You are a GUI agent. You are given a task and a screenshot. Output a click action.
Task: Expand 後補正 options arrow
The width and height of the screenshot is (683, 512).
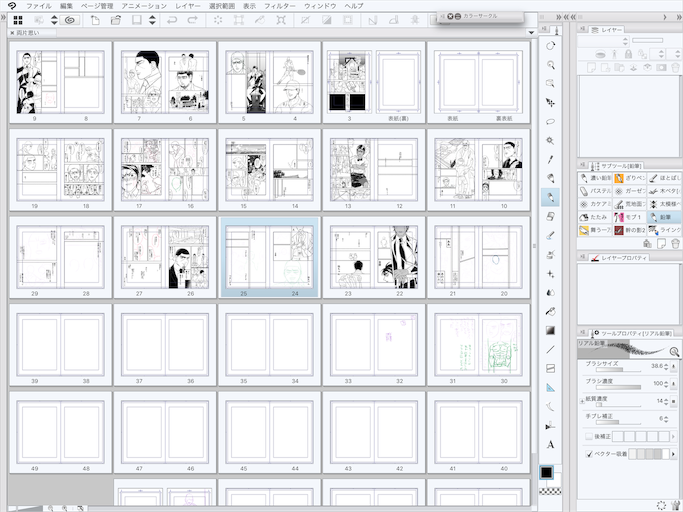click(673, 436)
